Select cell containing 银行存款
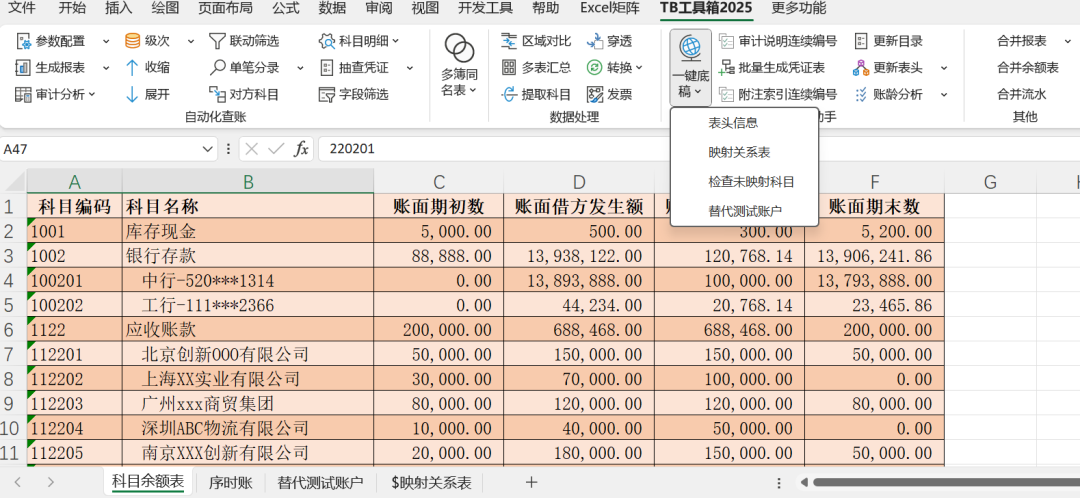 pyautogui.click(x=248, y=256)
